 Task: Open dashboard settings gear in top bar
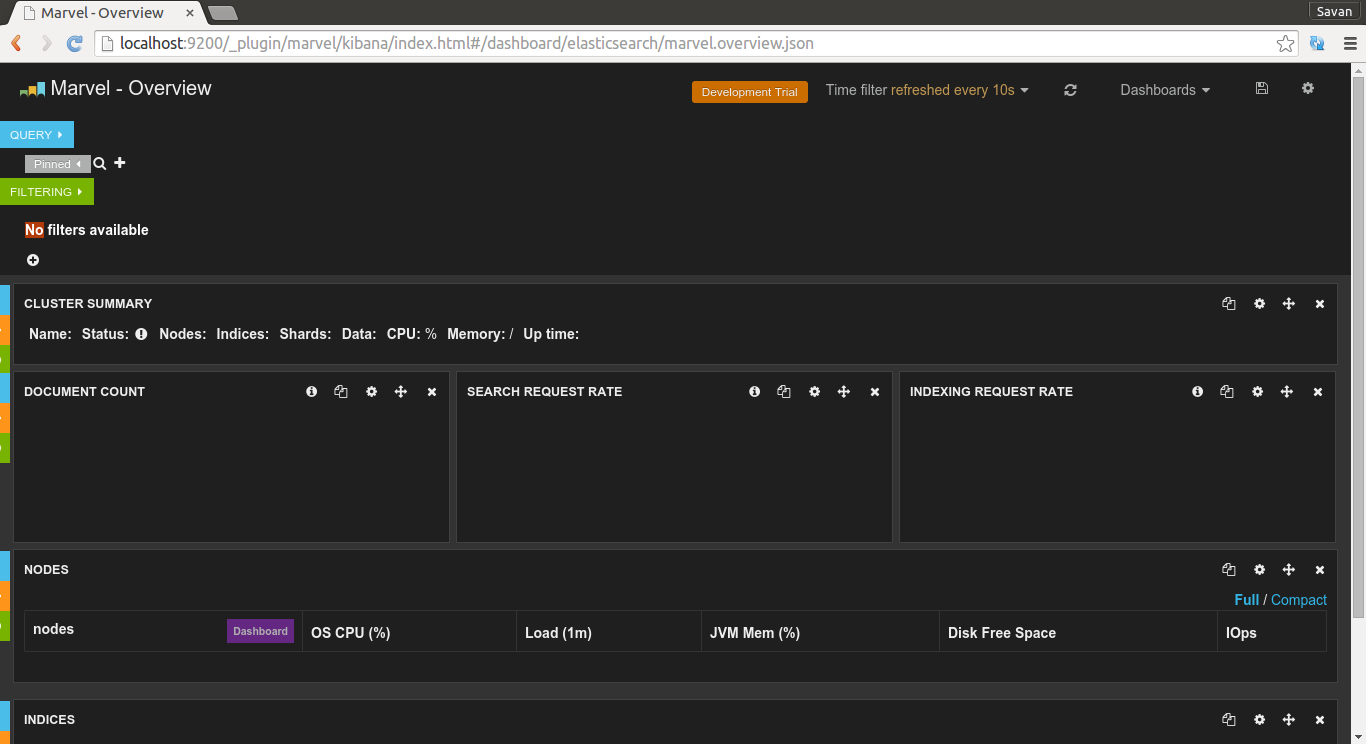tap(1308, 88)
